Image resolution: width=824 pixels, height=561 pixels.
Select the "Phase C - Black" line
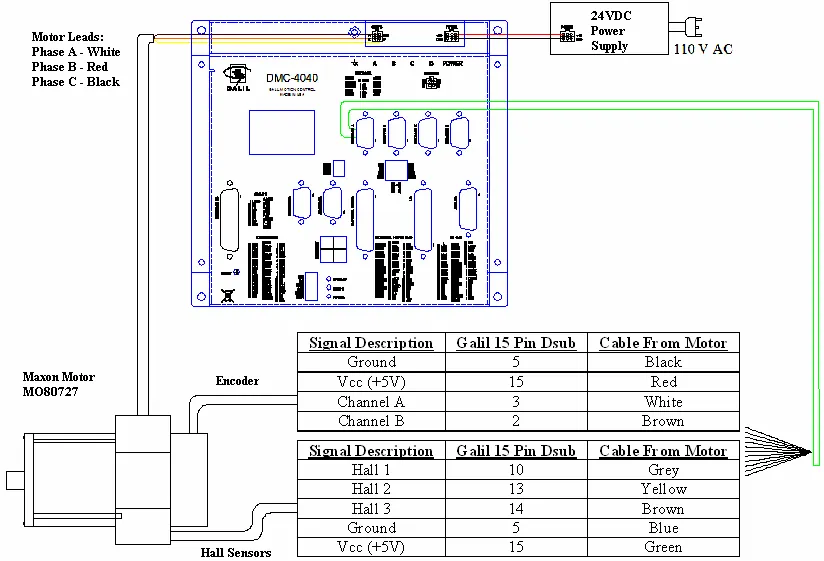[76, 81]
